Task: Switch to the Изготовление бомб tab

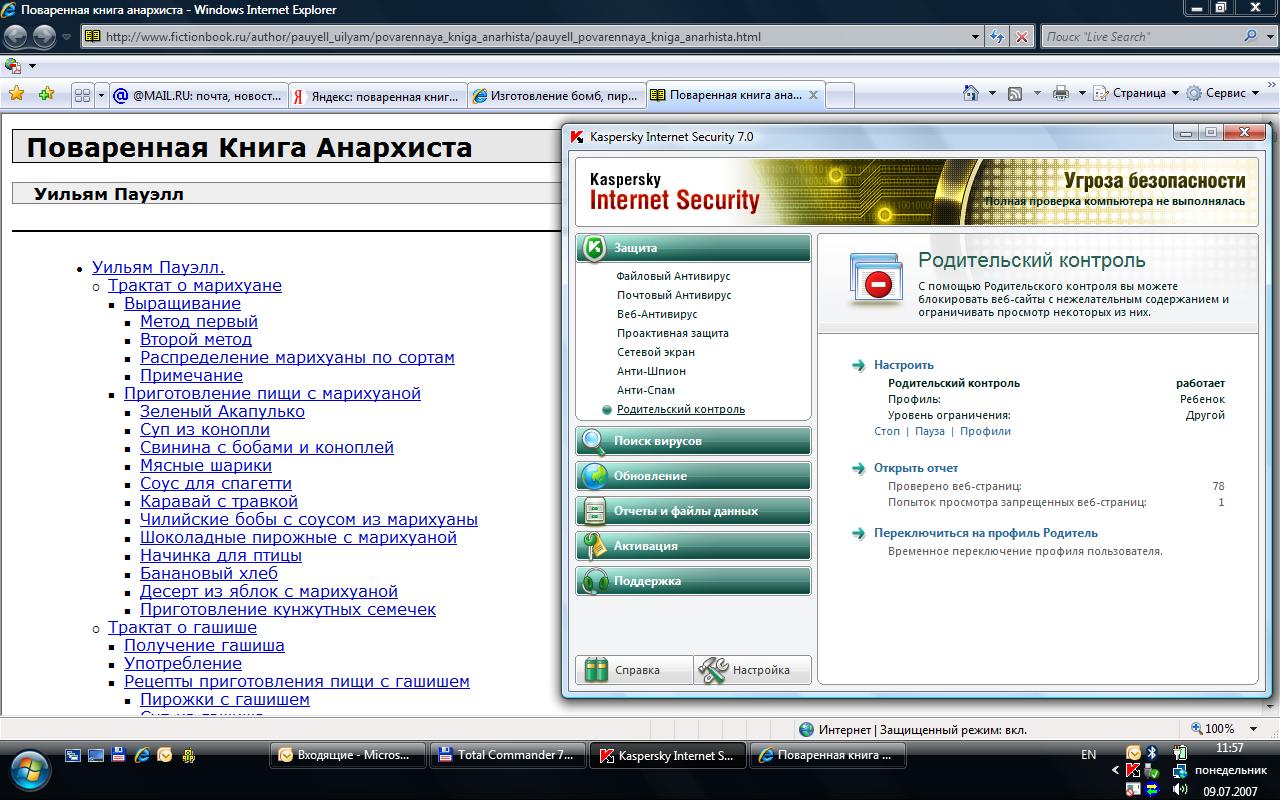Action: pos(556,95)
